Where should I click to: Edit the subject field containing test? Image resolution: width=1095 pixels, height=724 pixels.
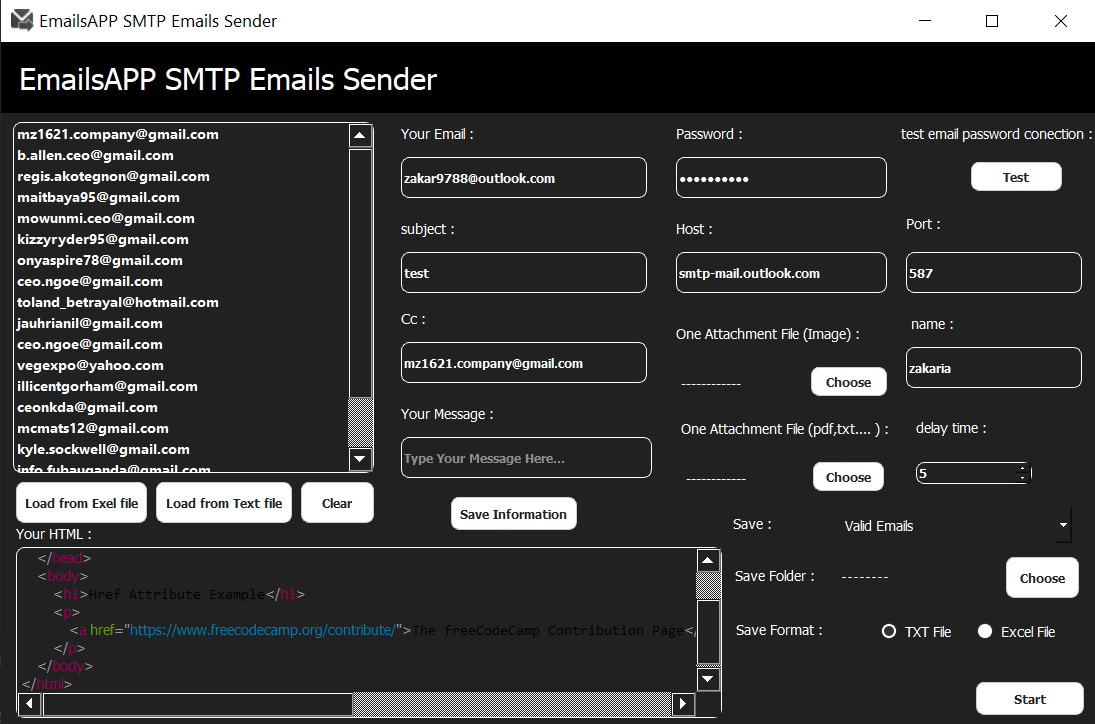click(523, 272)
